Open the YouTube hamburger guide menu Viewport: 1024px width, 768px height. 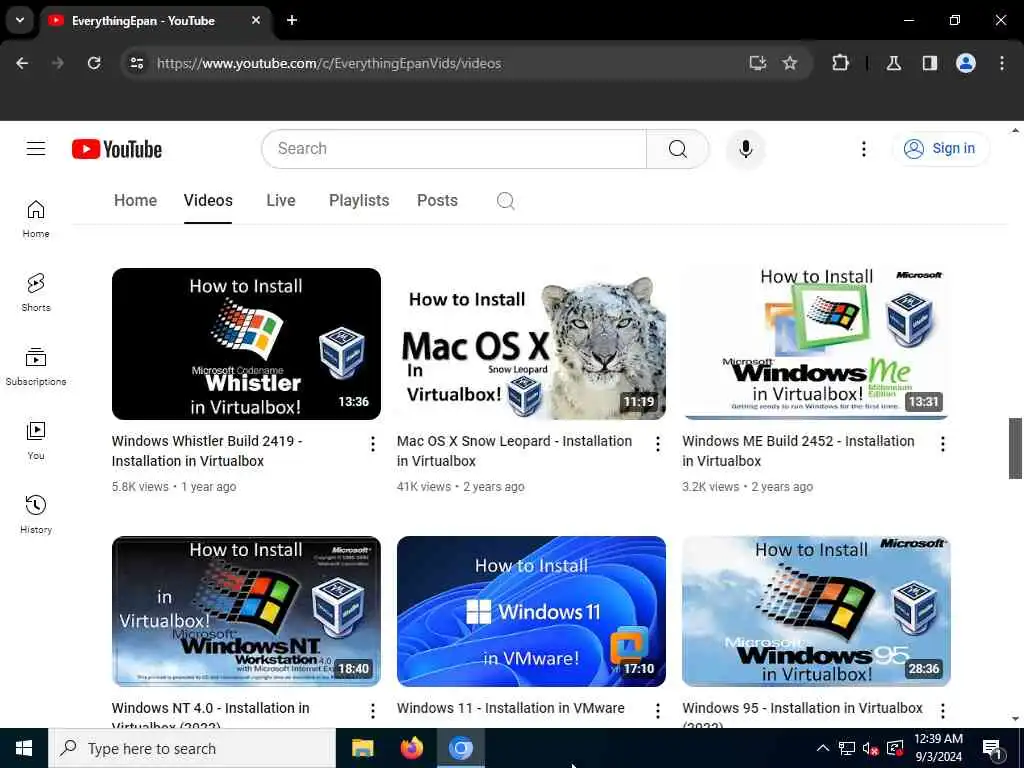36,149
